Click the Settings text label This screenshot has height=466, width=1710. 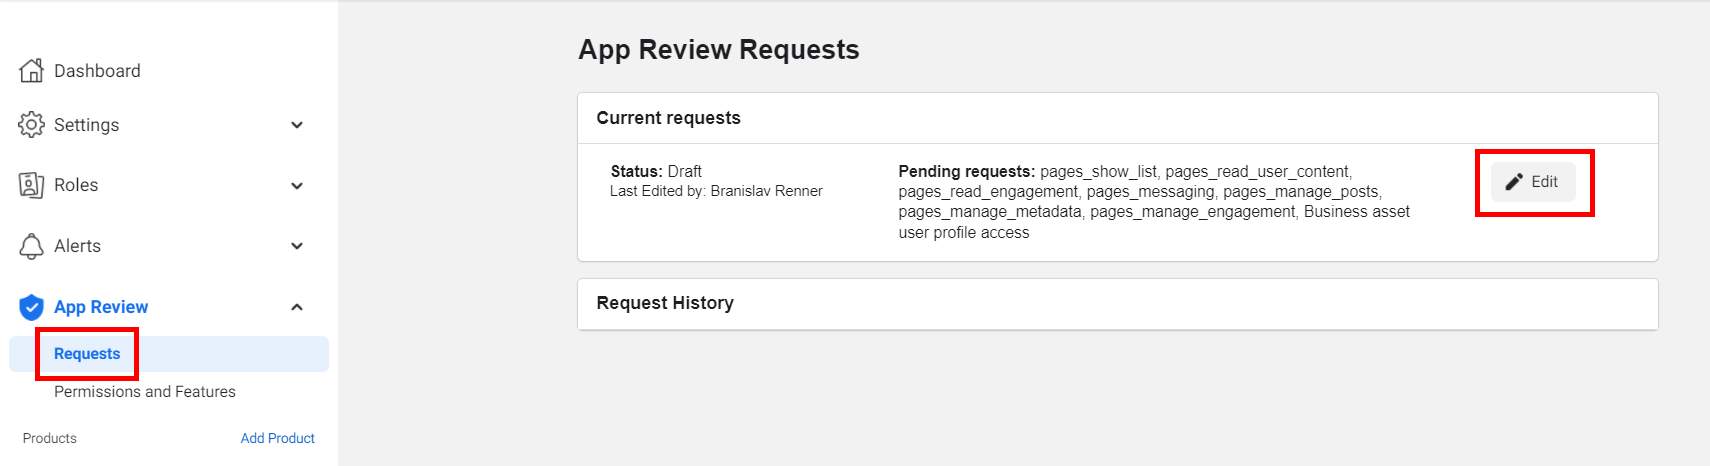tap(86, 125)
